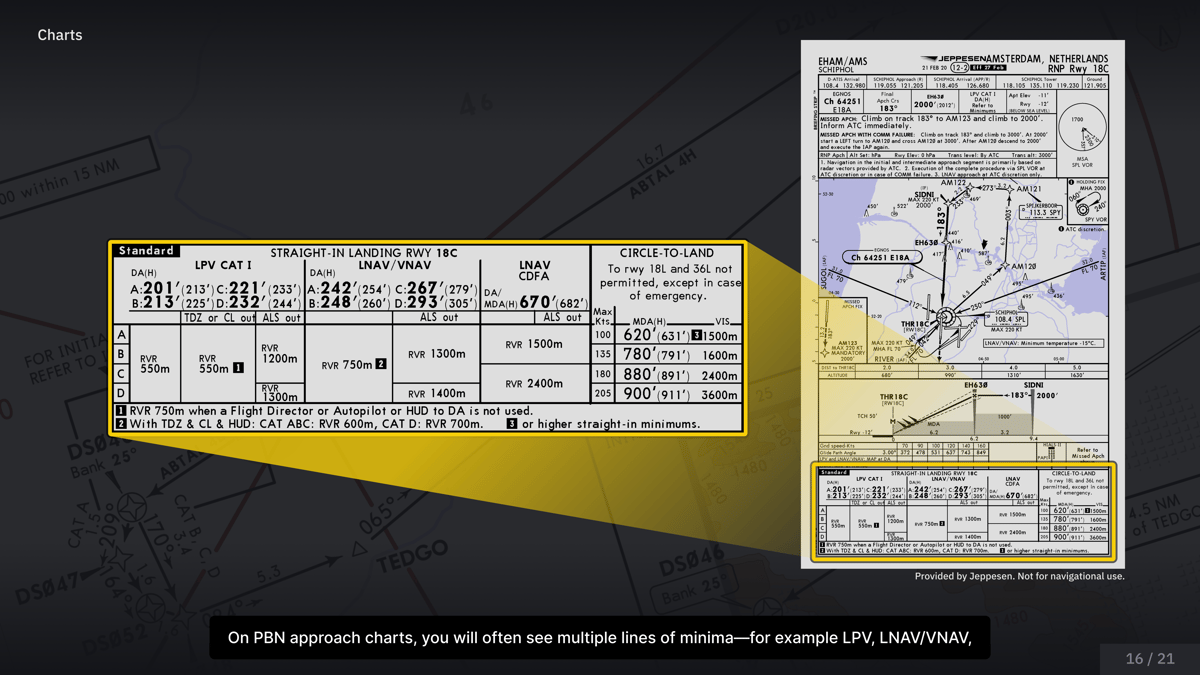Click the Spijkerboor 113.3 SPY navaid box
Viewport: 1200px width, 675px height.
click(1043, 210)
